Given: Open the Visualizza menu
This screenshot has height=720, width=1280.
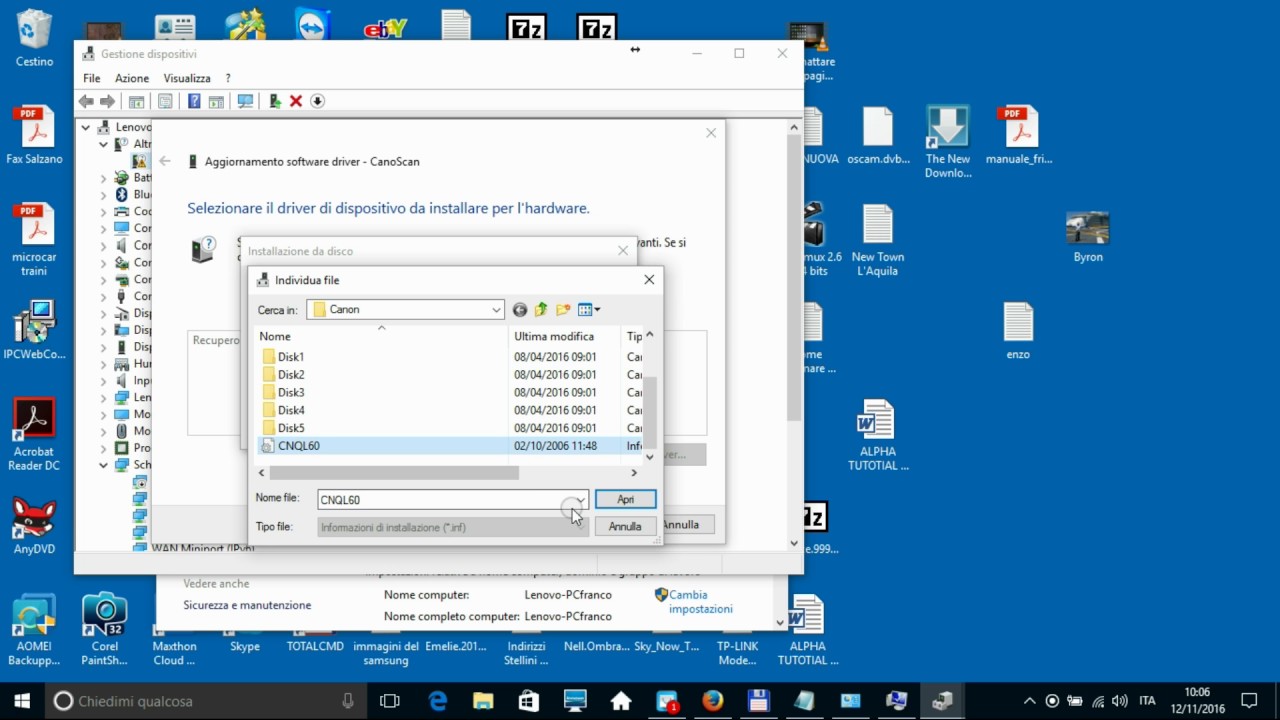Looking at the screenshot, I should coord(187,78).
